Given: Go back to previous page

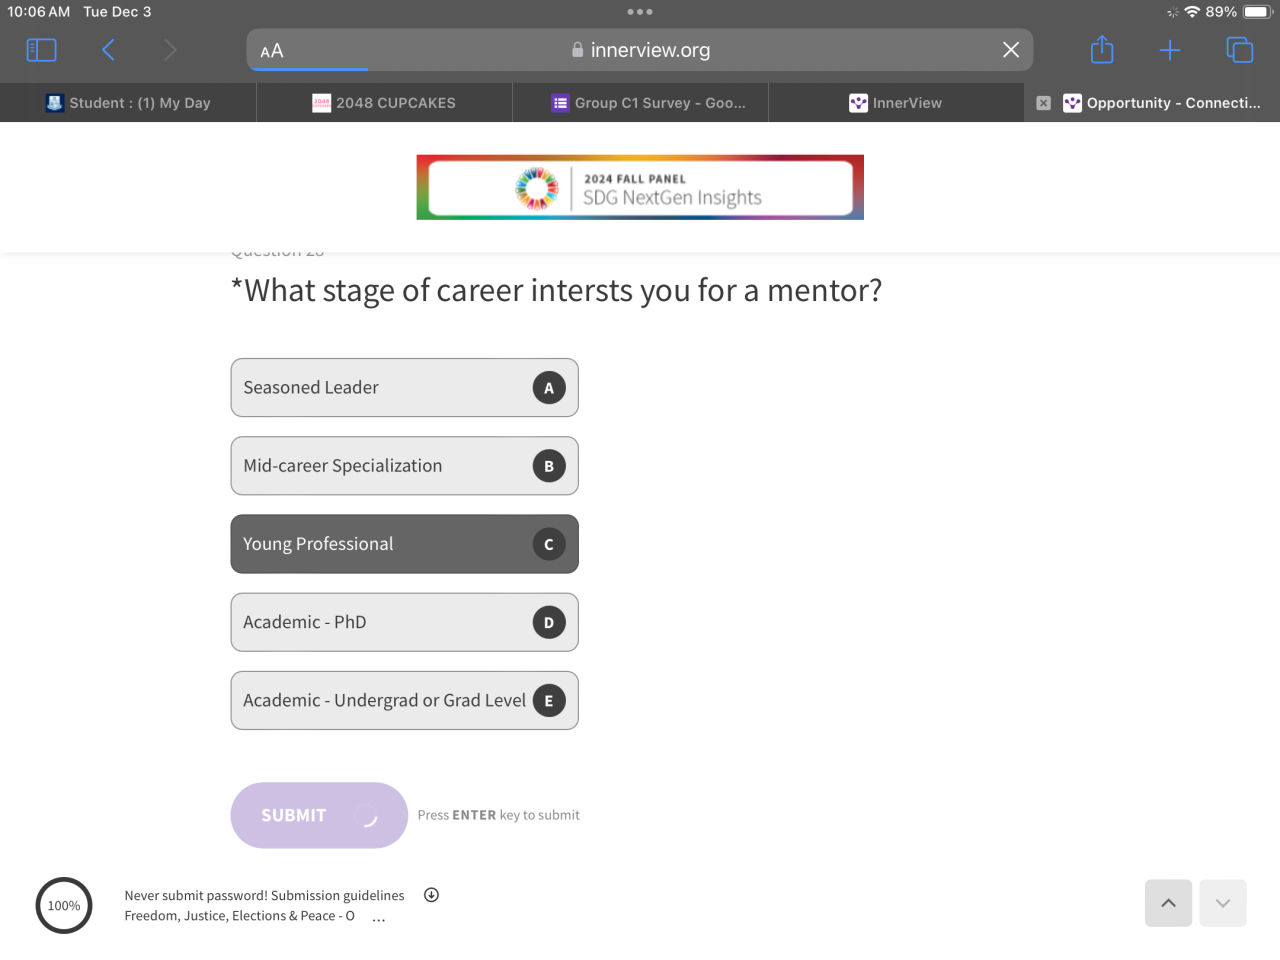Looking at the screenshot, I should pos(108,50).
